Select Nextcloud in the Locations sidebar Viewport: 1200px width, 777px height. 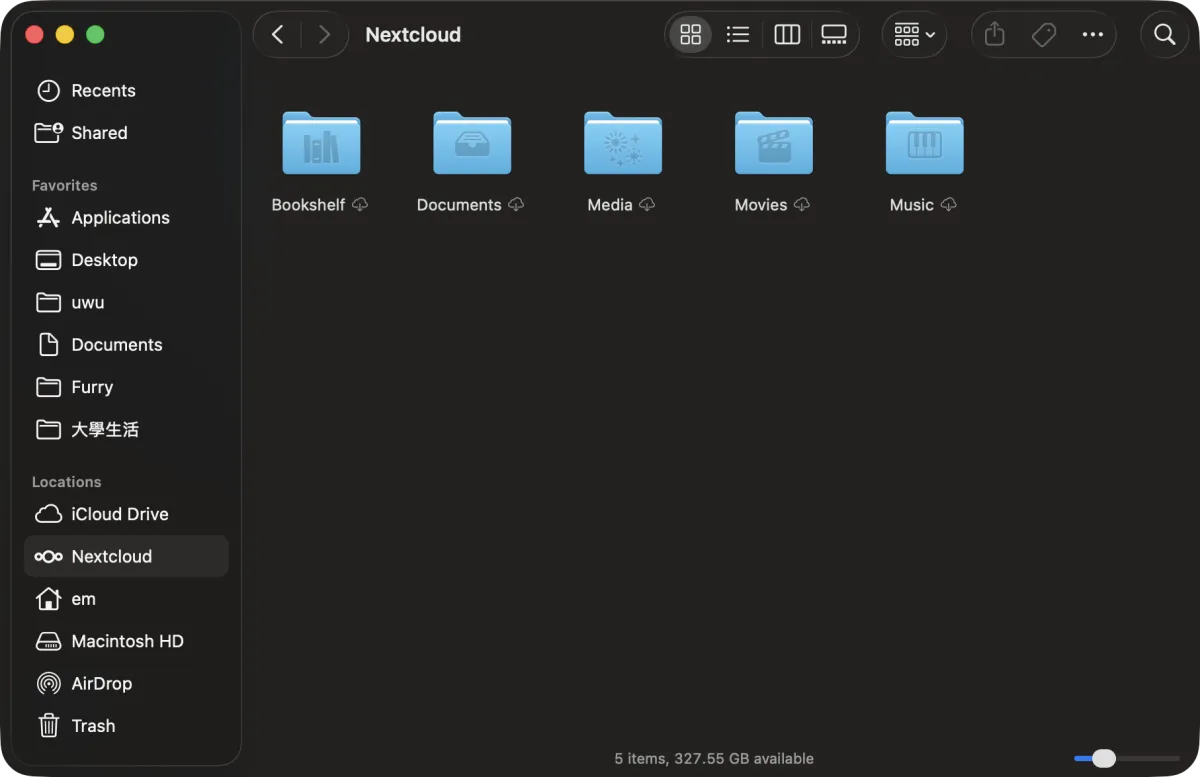(111, 556)
